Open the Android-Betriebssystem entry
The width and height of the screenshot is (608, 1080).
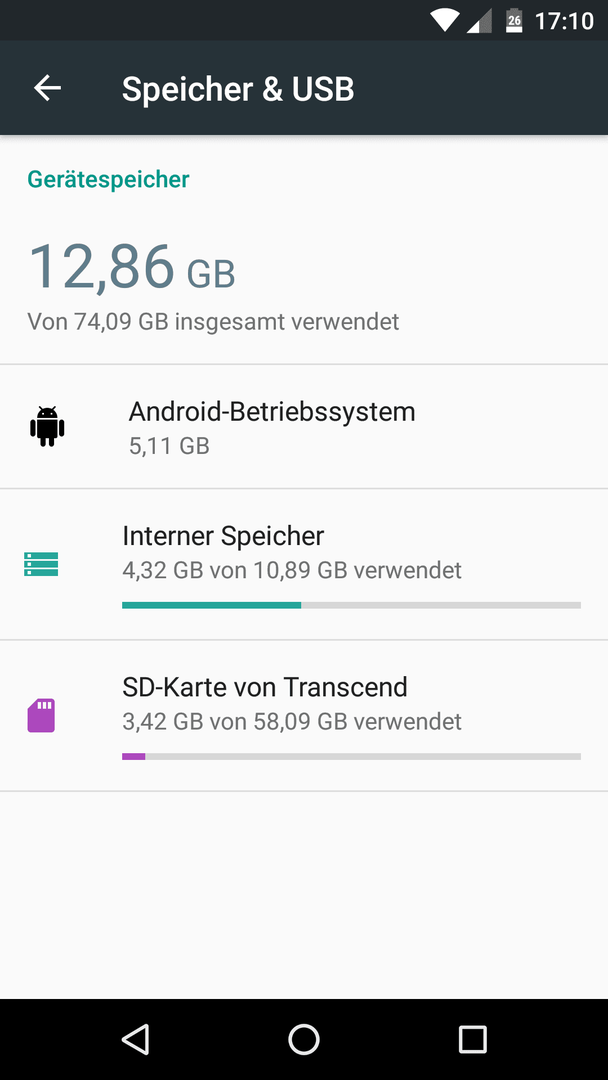coord(304,427)
